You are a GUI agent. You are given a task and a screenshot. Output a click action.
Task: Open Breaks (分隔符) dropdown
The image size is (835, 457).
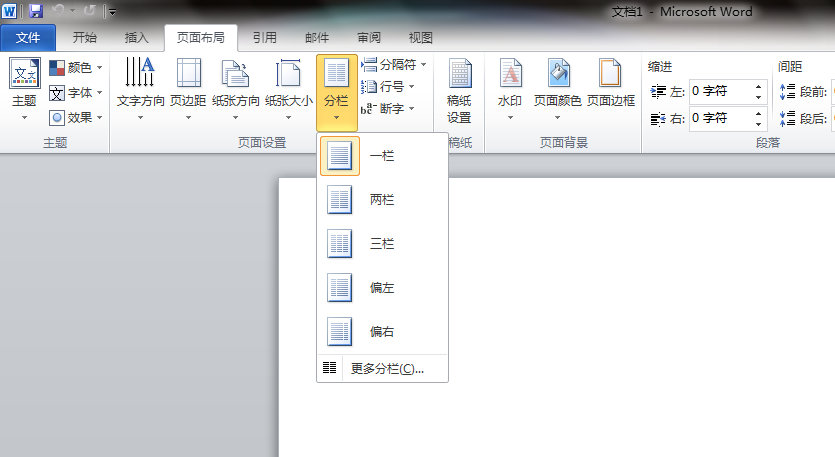(x=394, y=65)
